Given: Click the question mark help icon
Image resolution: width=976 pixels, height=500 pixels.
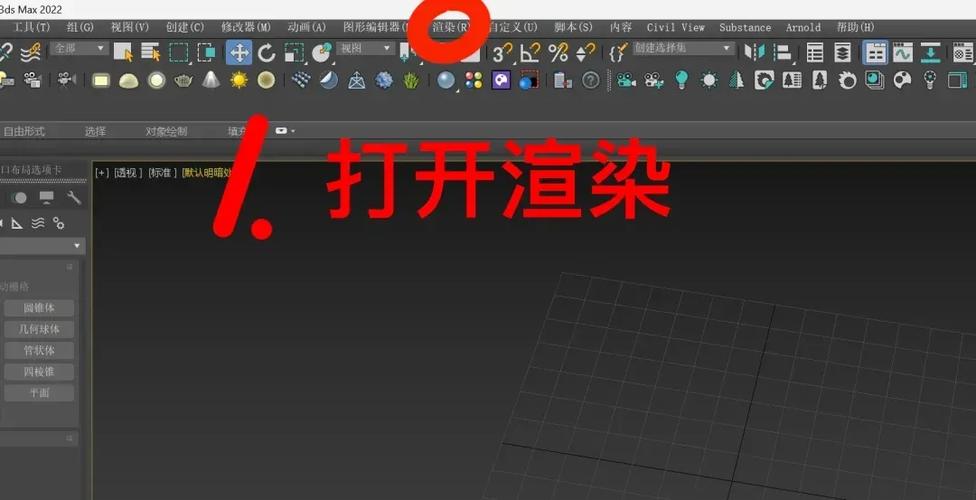Looking at the screenshot, I should tap(590, 80).
